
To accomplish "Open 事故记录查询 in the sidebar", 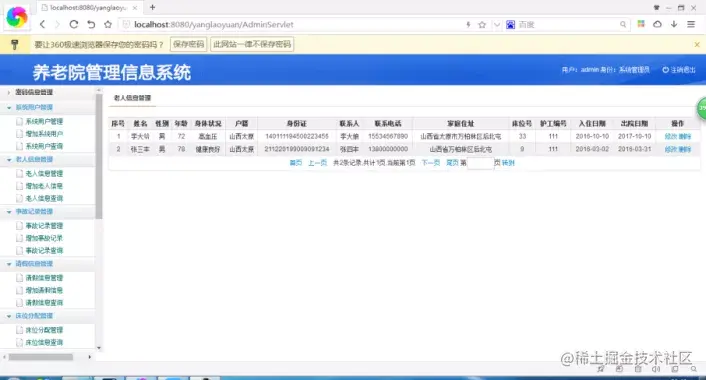I will coord(44,251).
